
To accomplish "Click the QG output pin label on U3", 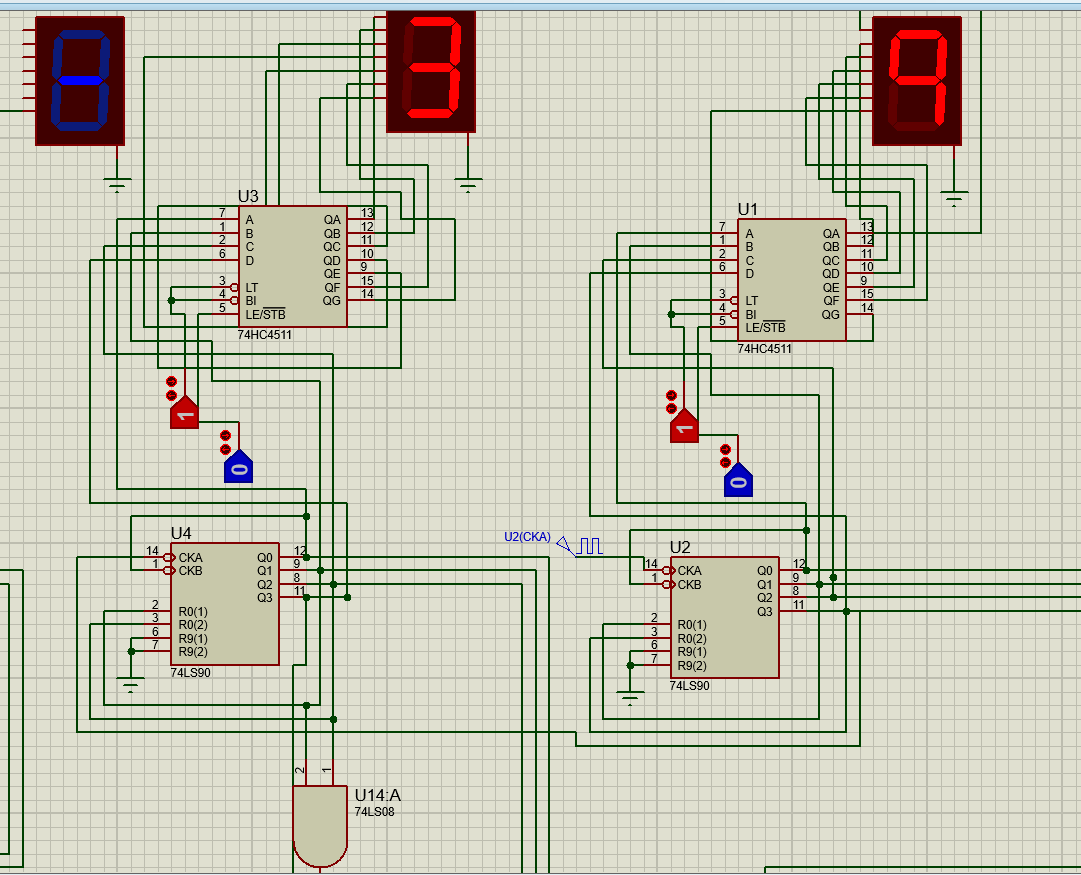I will click(332, 301).
